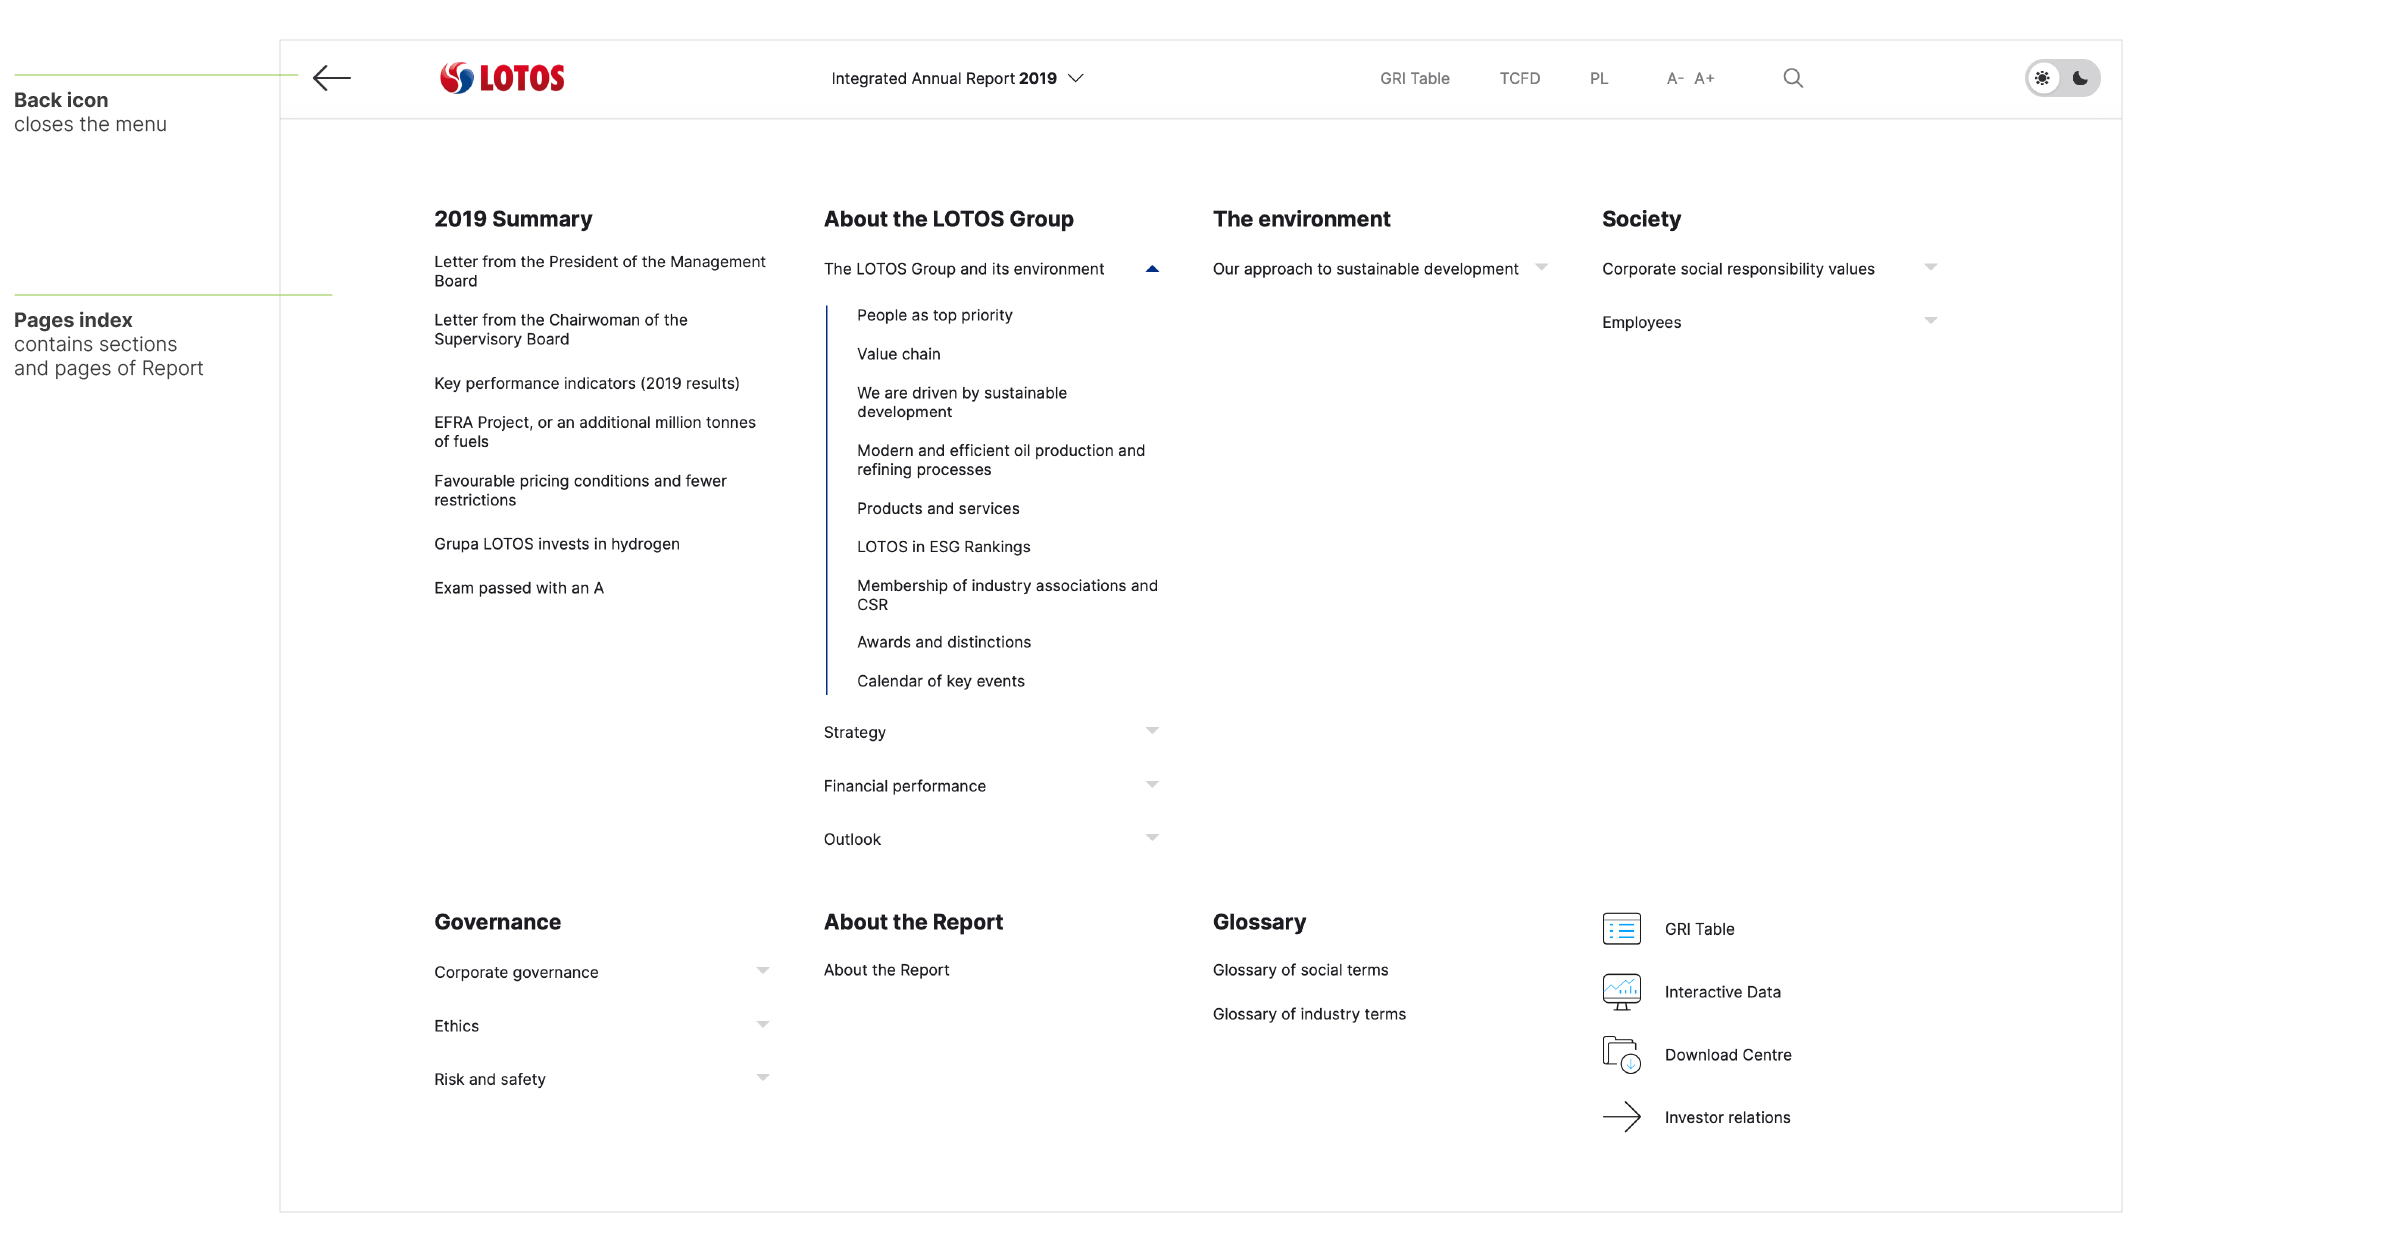Open Calendar of key events page
2400x1242 pixels.
[941, 681]
